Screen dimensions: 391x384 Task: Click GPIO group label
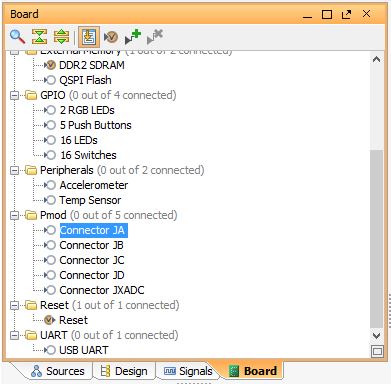coord(53,95)
